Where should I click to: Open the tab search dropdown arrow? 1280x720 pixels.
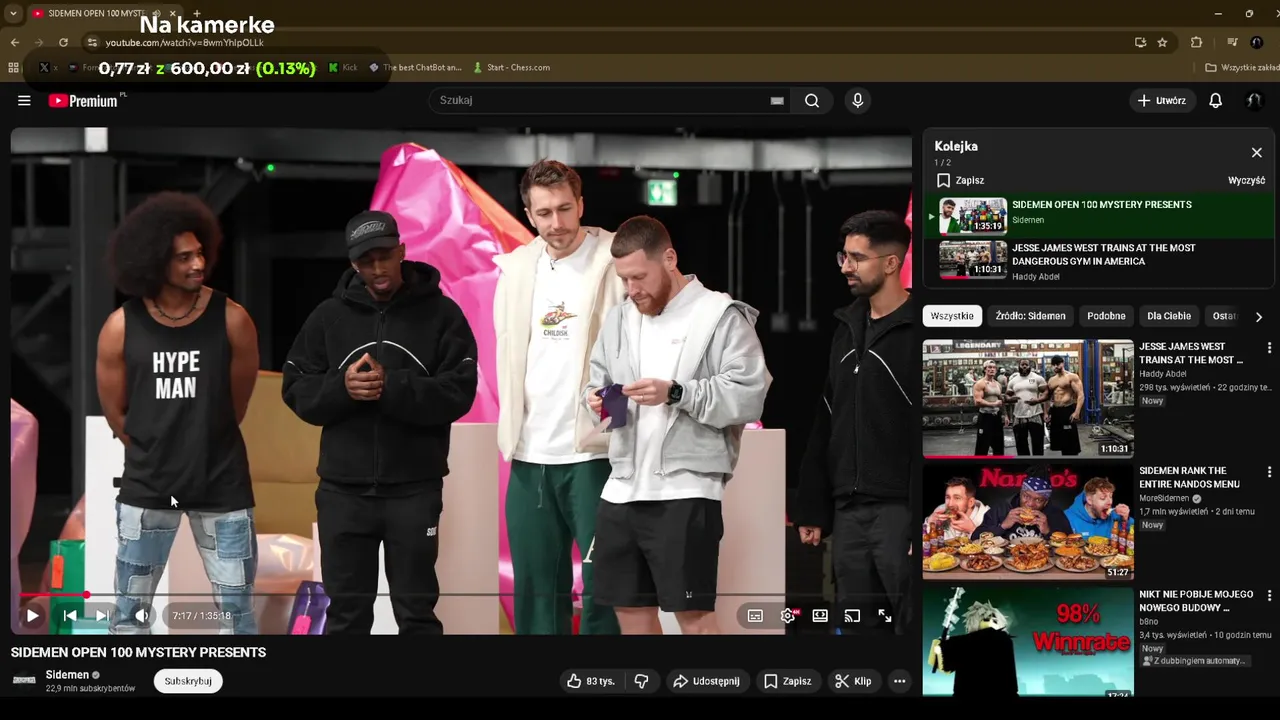13,13
